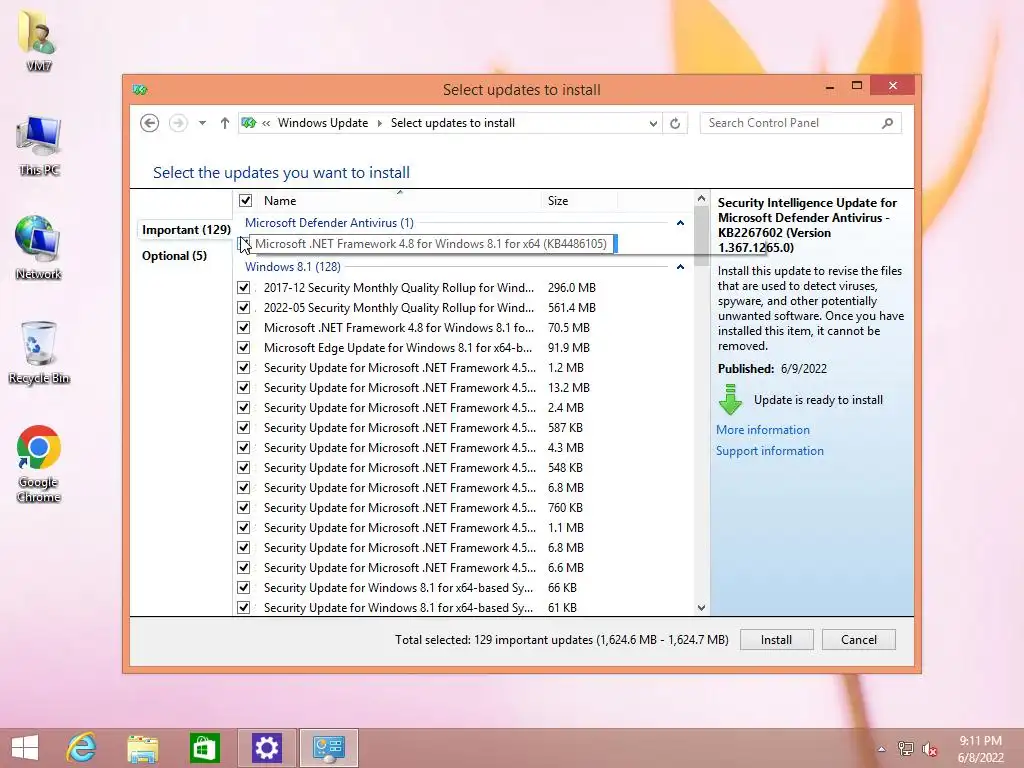Open PC settings gear on taskbar

266,748
